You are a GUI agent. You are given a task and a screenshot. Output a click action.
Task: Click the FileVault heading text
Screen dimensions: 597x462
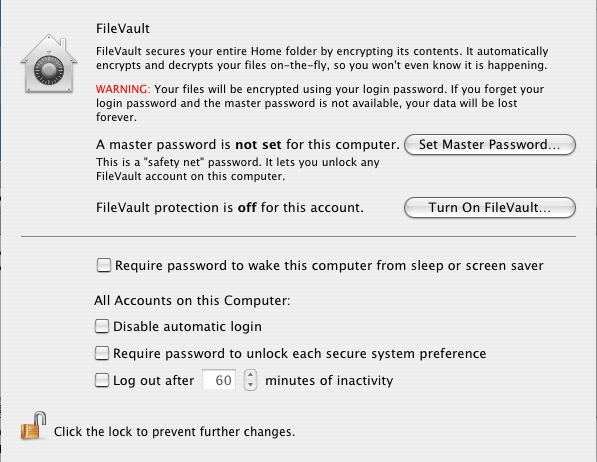click(x=123, y=29)
